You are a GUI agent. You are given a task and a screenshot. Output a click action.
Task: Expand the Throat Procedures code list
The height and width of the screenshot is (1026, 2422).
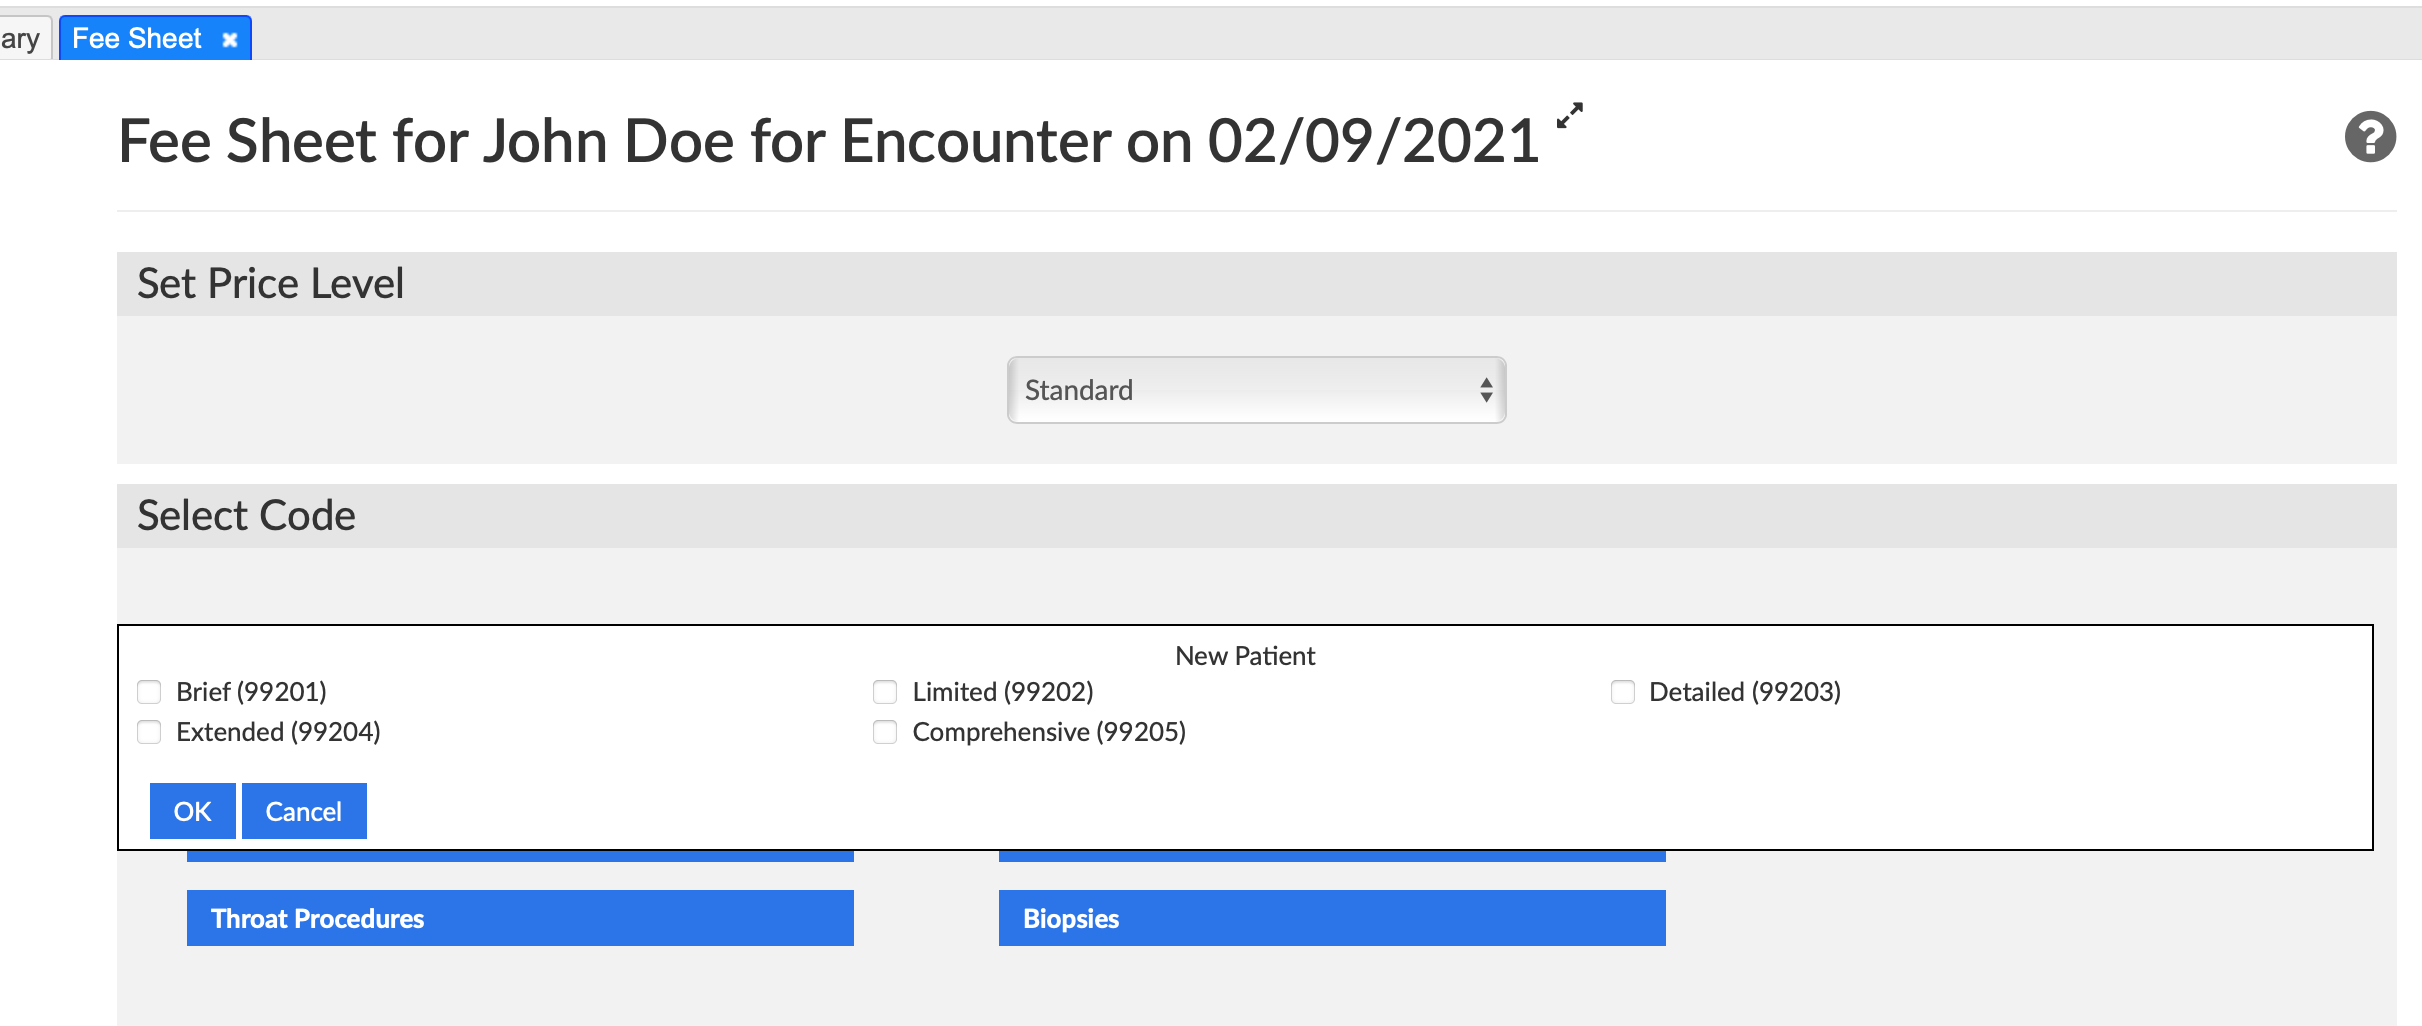click(x=520, y=918)
